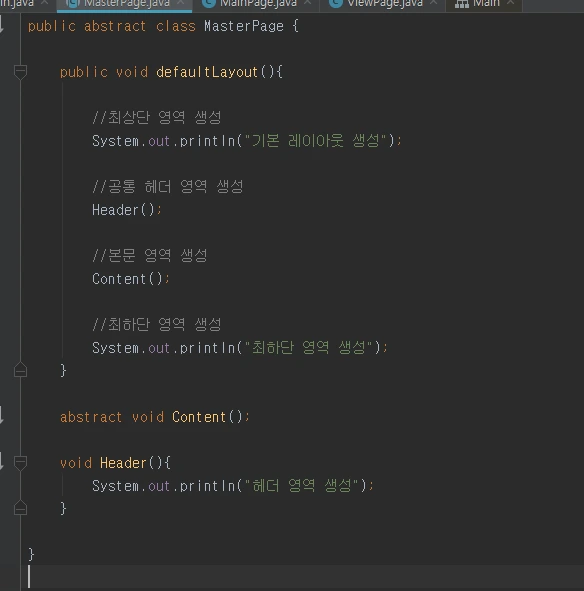The height and width of the screenshot is (591, 584).
Task: Click the class icon on ViewPage.java tab
Action: coord(336,3)
